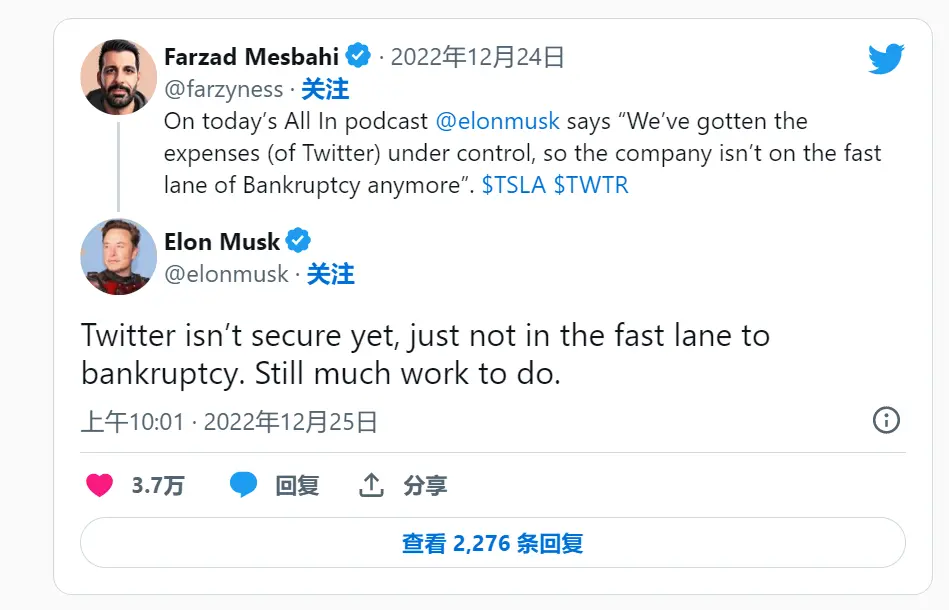This screenshot has height=610, width=949.
Task: Click the @elonmusk handle under Elon Musk
Action: click(x=226, y=274)
